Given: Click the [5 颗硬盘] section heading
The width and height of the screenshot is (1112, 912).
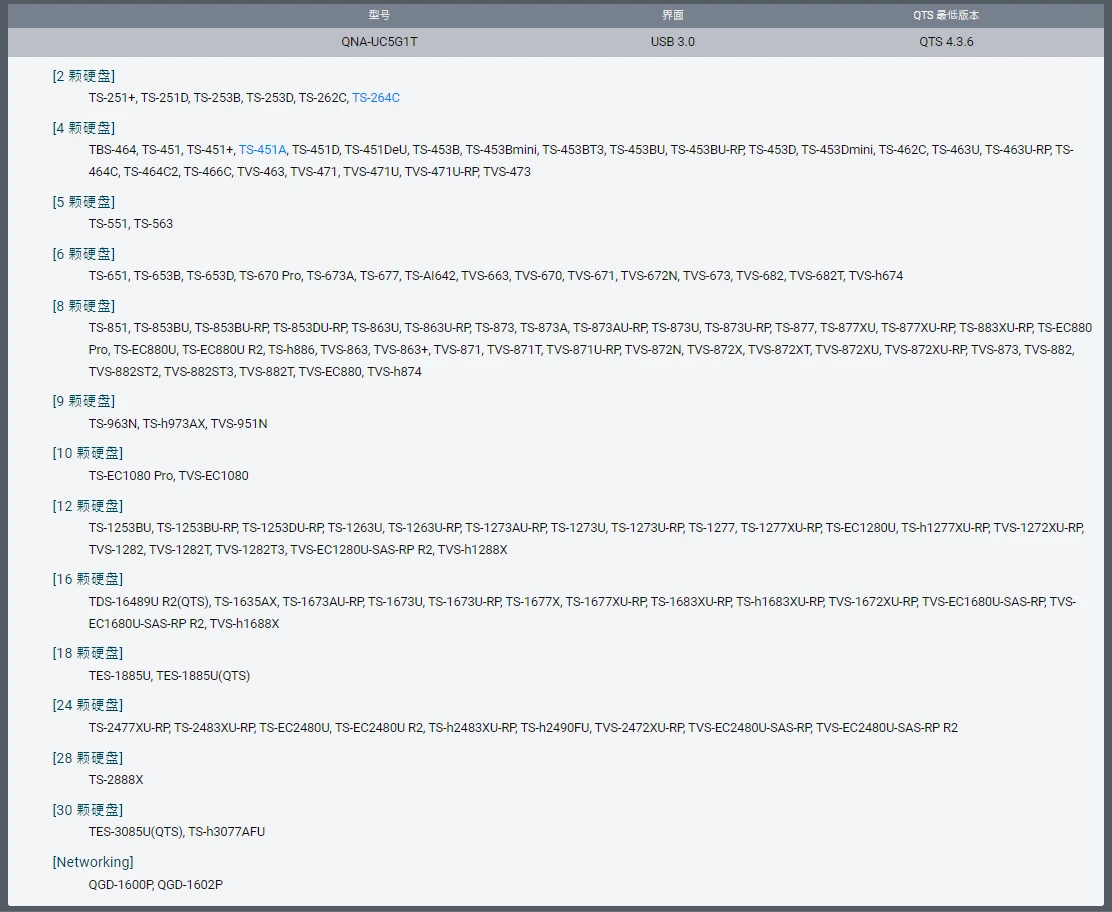Looking at the screenshot, I should [84, 202].
